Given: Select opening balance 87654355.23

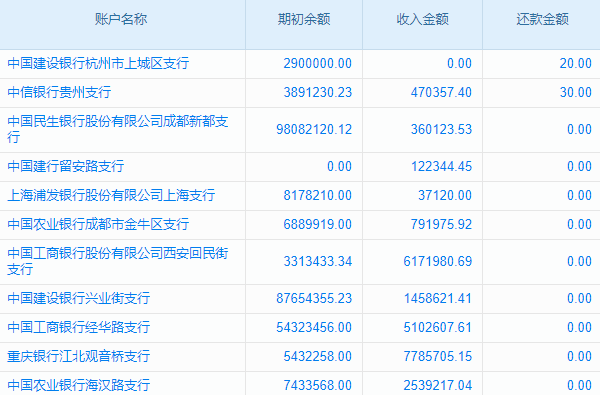Looking at the screenshot, I should 314,298.
